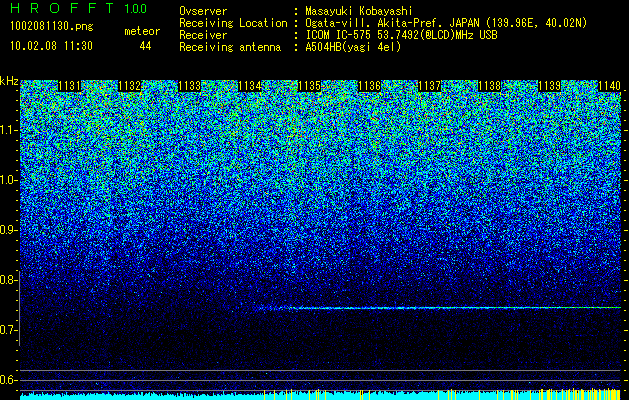Viewport: 629px width, 400px height.
Task: Click the Receiving Location value text
Action: click(446, 23)
